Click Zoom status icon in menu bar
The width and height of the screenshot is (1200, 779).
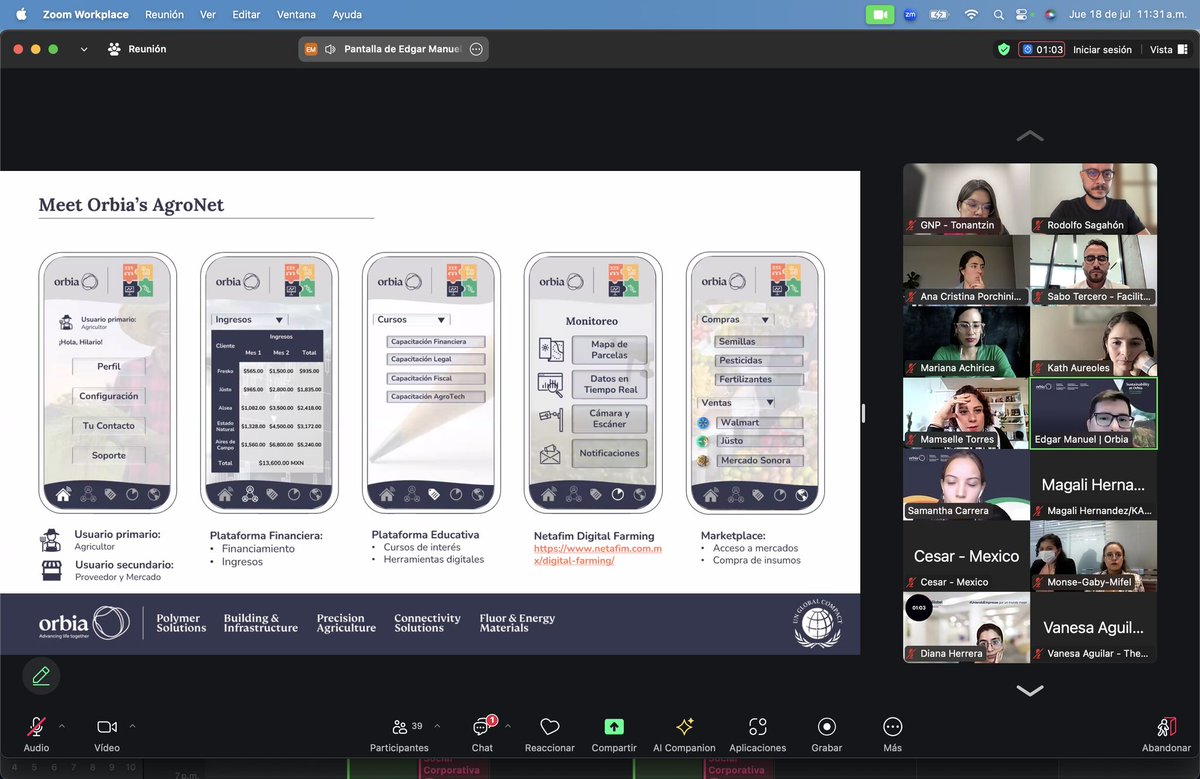click(x=910, y=15)
